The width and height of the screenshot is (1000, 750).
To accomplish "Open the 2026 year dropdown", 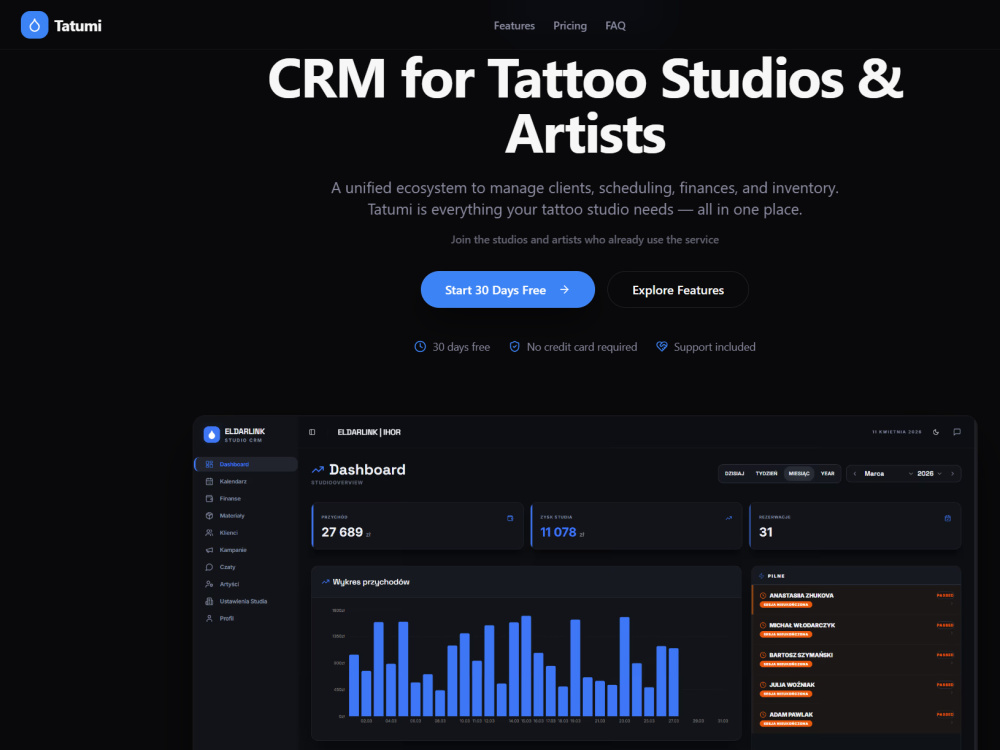I will 929,474.
